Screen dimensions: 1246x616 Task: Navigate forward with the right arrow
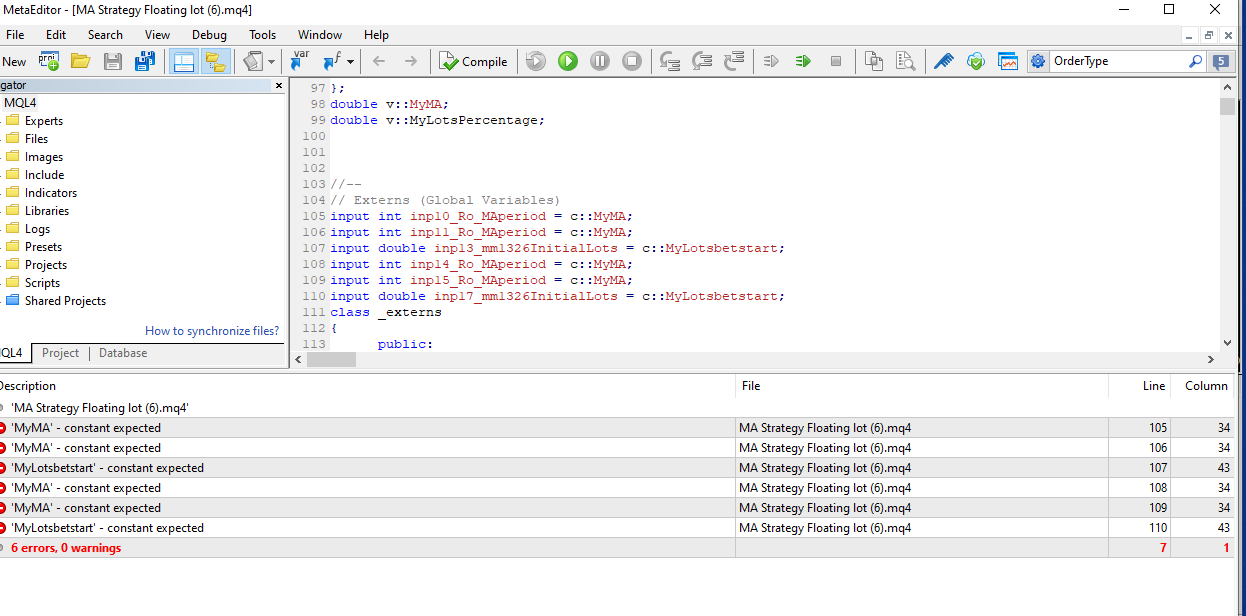tap(411, 61)
